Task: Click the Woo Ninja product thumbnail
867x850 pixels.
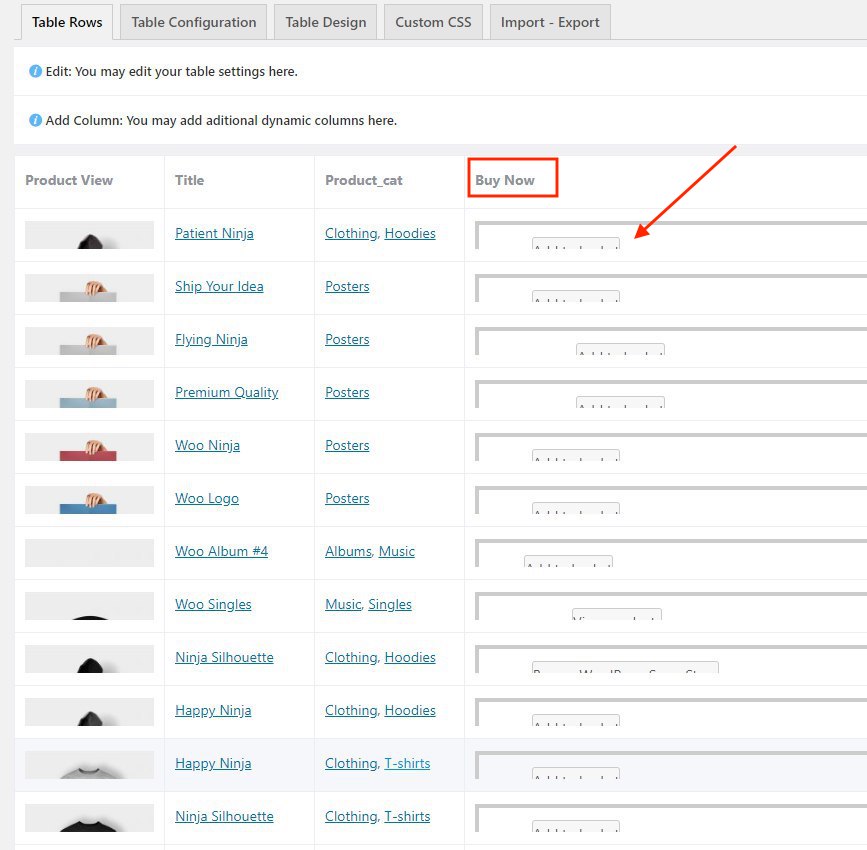Action: (x=89, y=447)
